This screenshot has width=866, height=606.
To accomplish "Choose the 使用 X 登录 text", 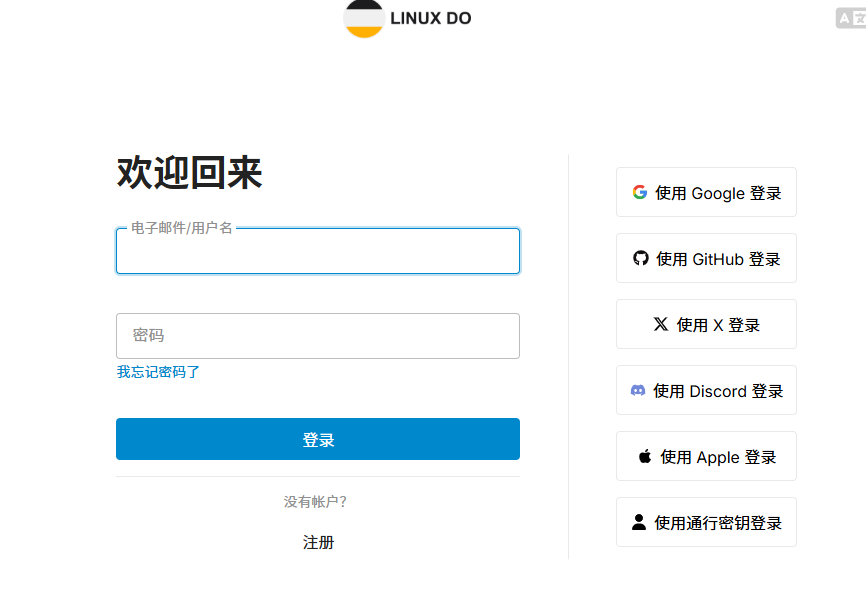I will pyautogui.click(x=718, y=325).
